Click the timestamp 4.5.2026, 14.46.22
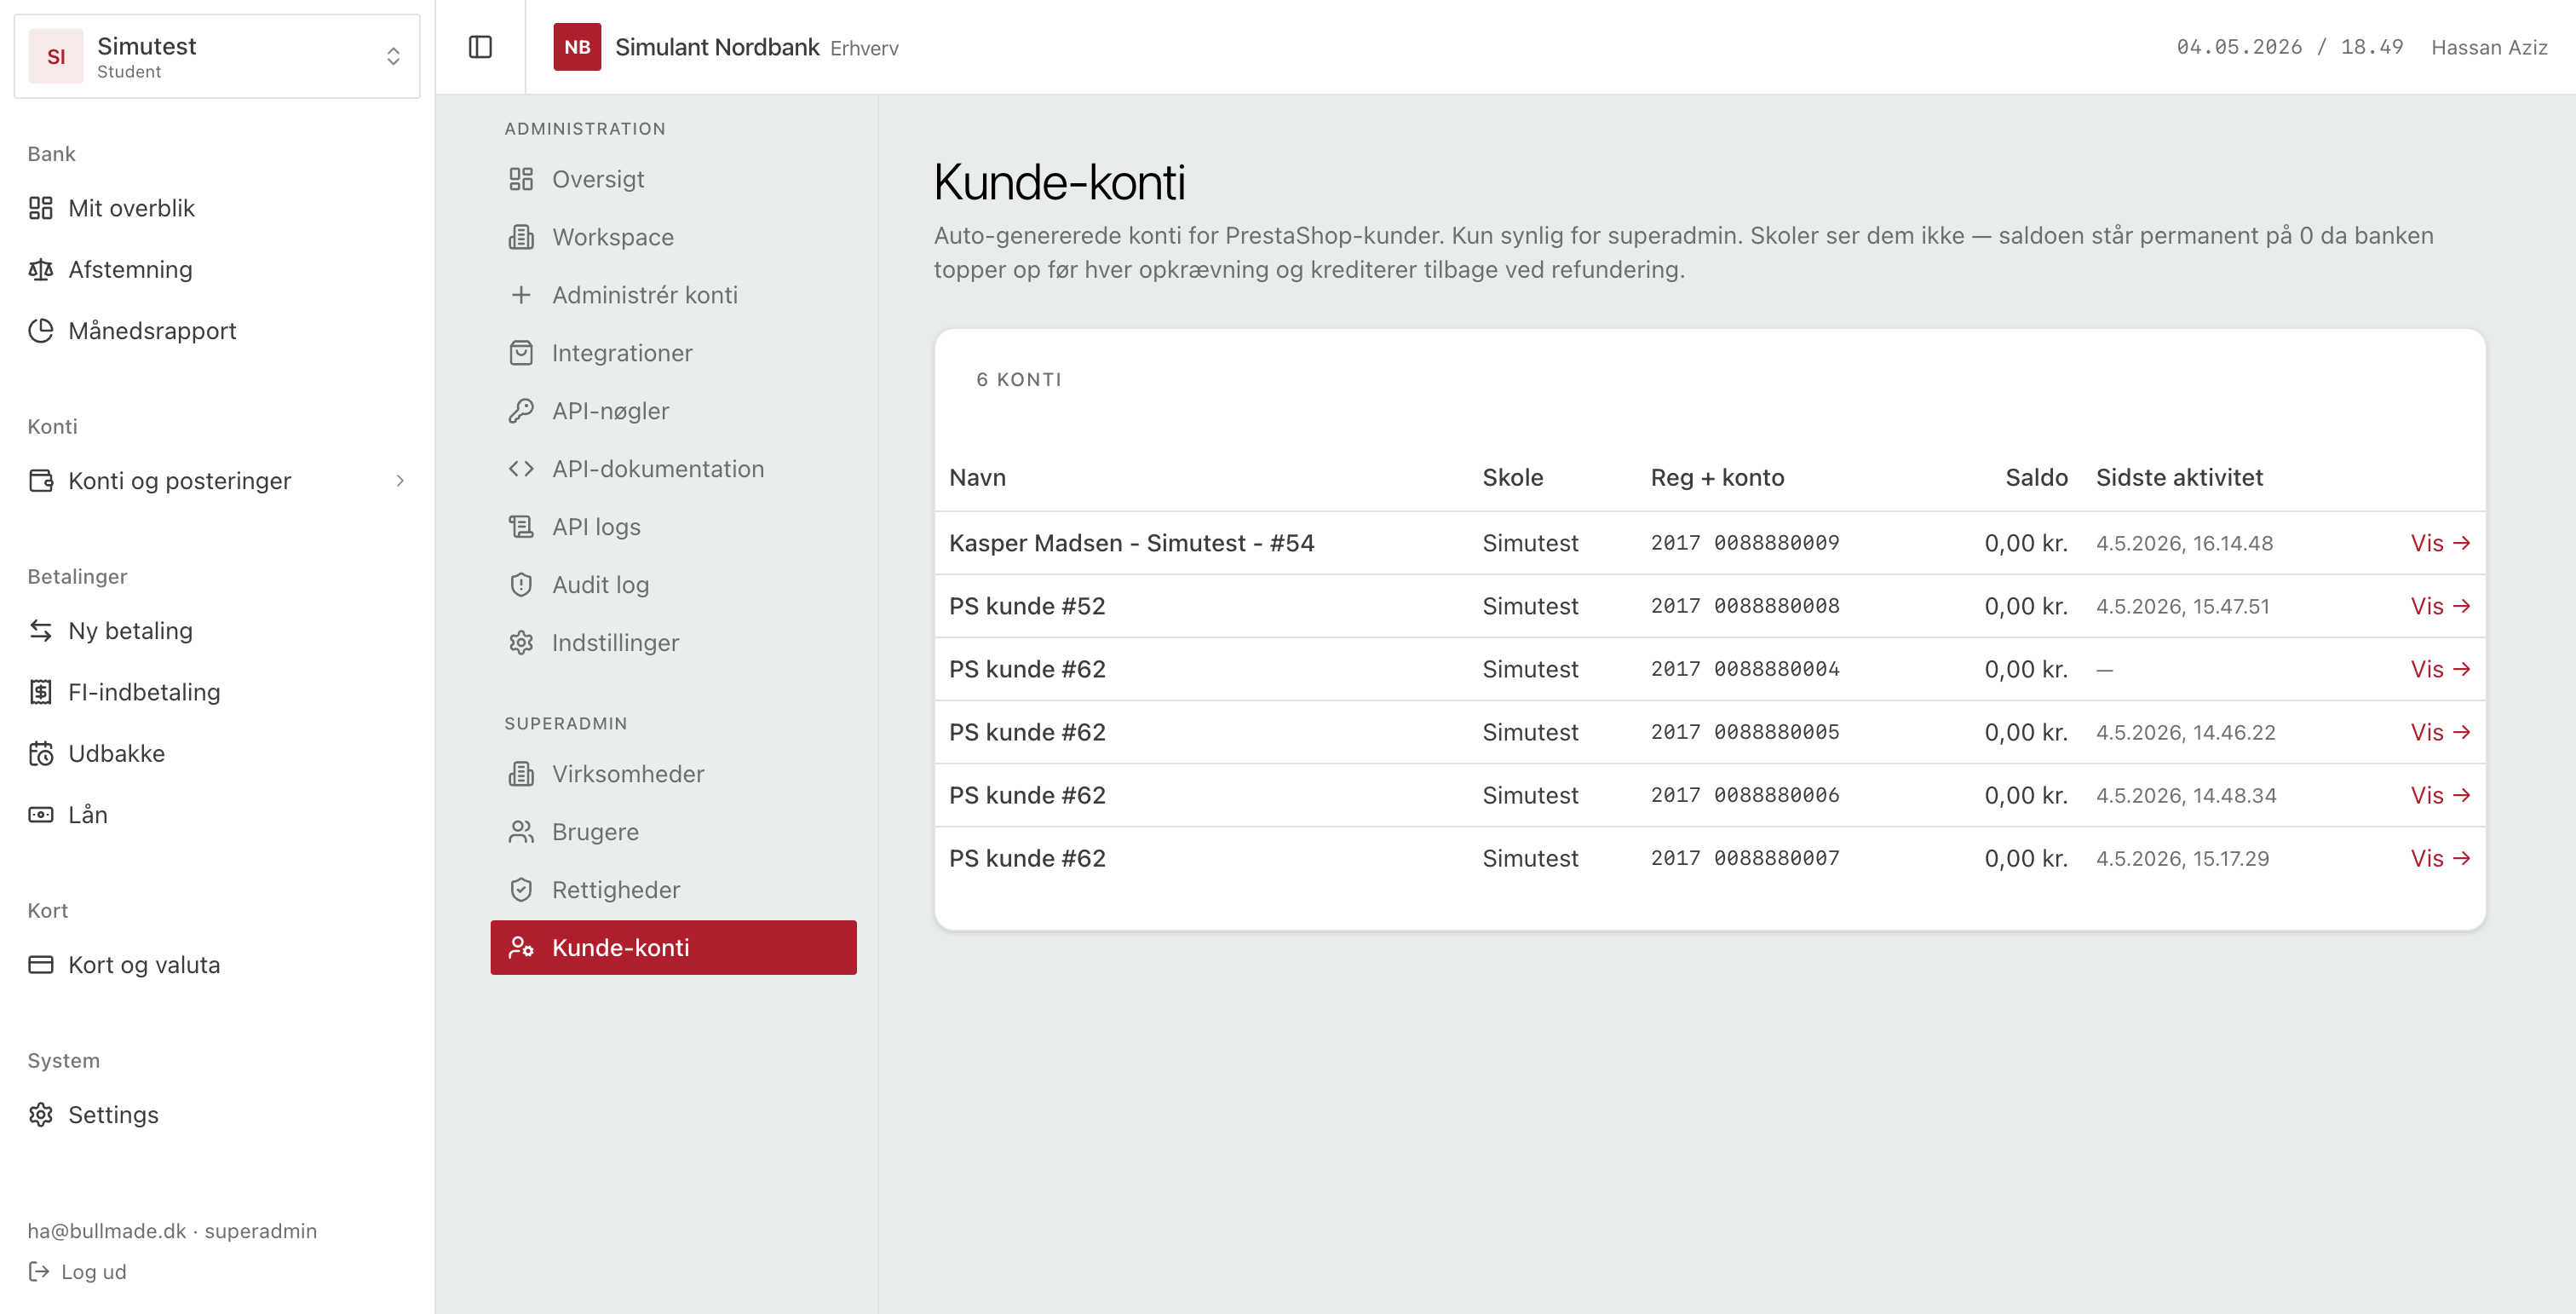 point(2185,732)
